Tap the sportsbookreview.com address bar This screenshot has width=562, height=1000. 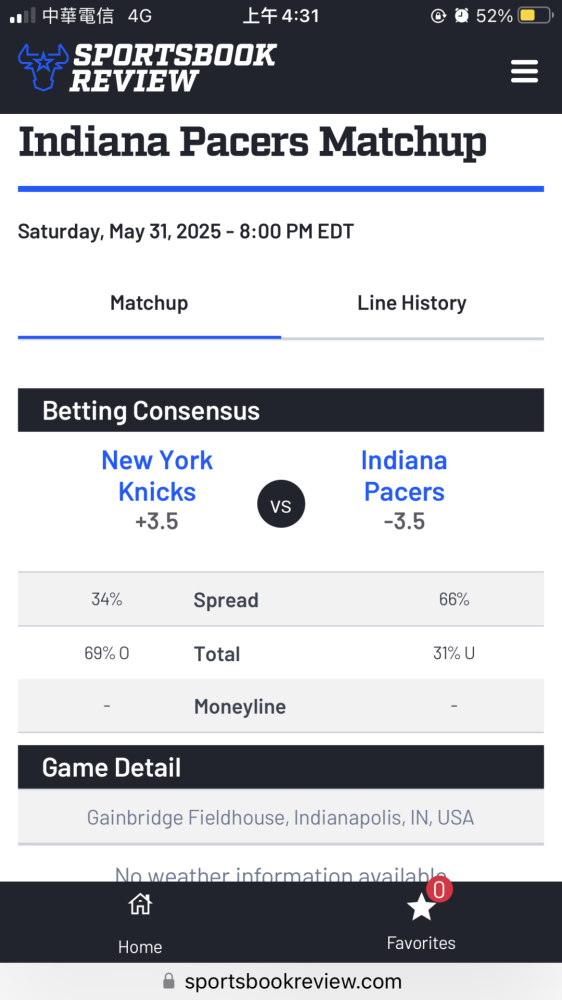tap(281, 981)
